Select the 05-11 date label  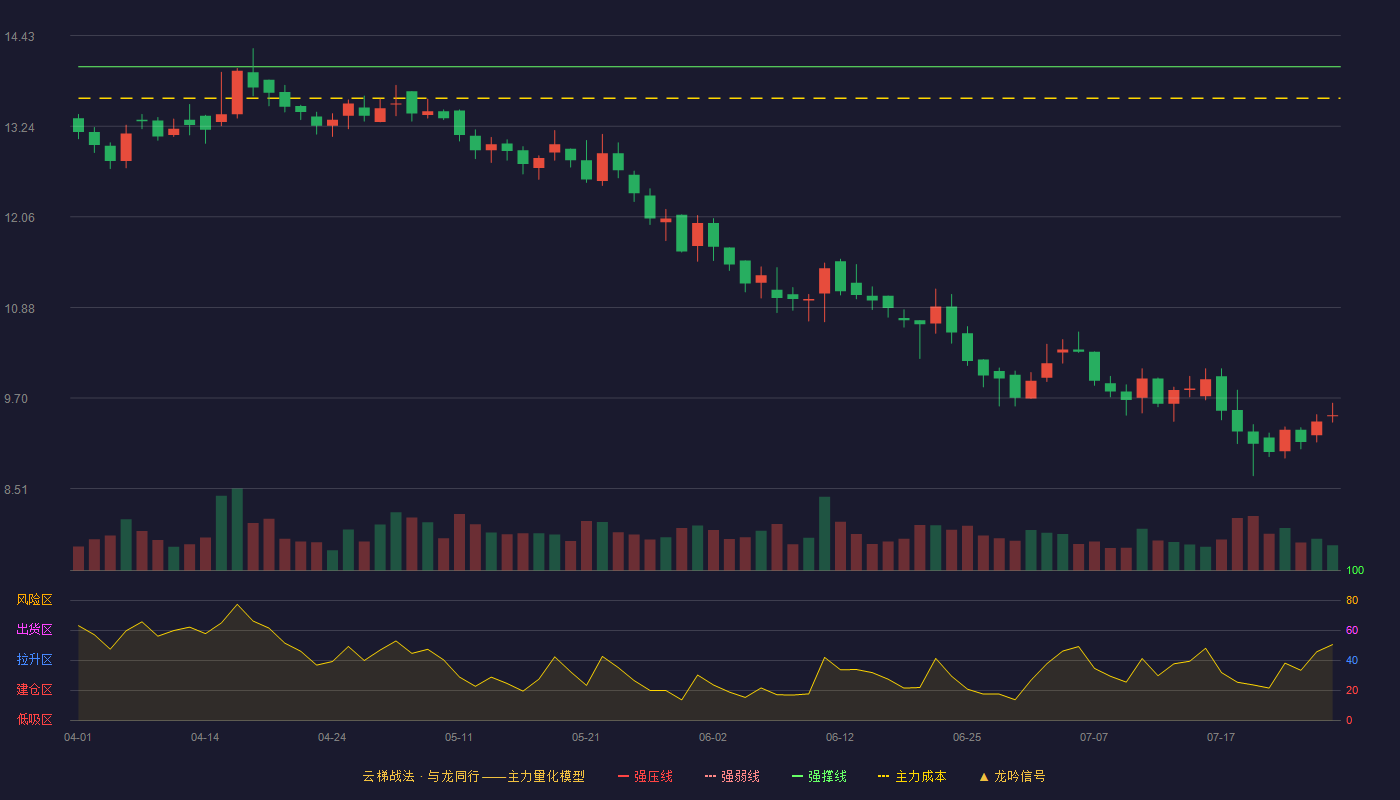coord(459,737)
